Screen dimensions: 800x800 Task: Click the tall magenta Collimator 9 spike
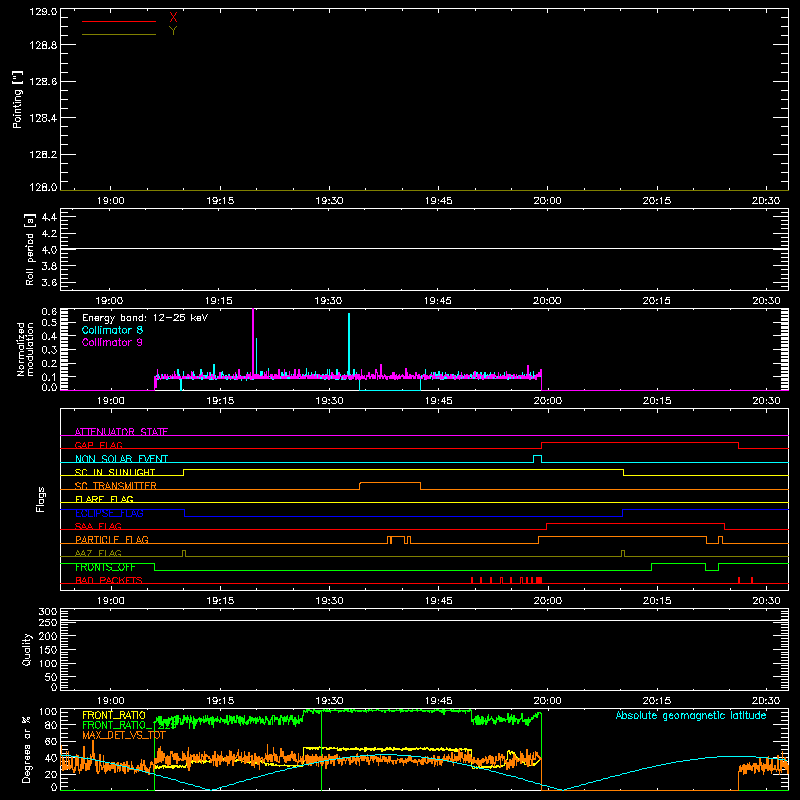click(253, 342)
